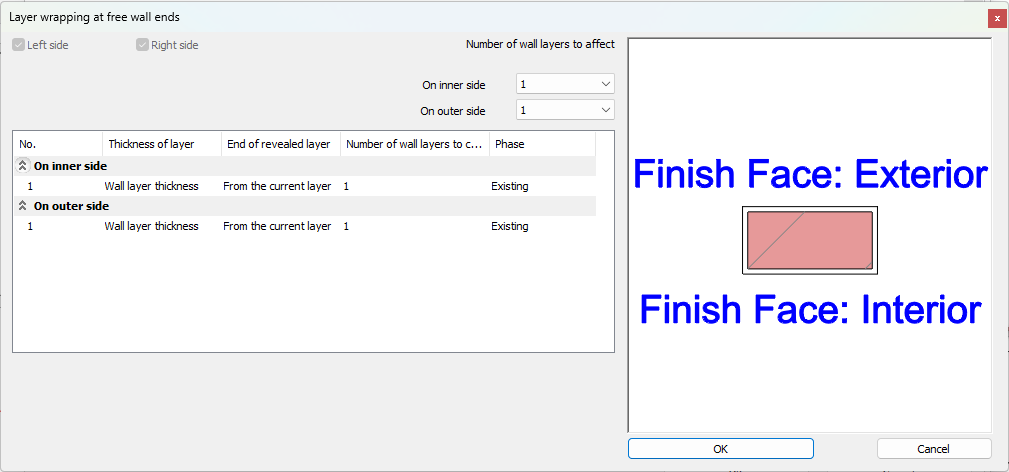Select outer side Wall layer thickness cell
The height and width of the screenshot is (472, 1009).
151,226
